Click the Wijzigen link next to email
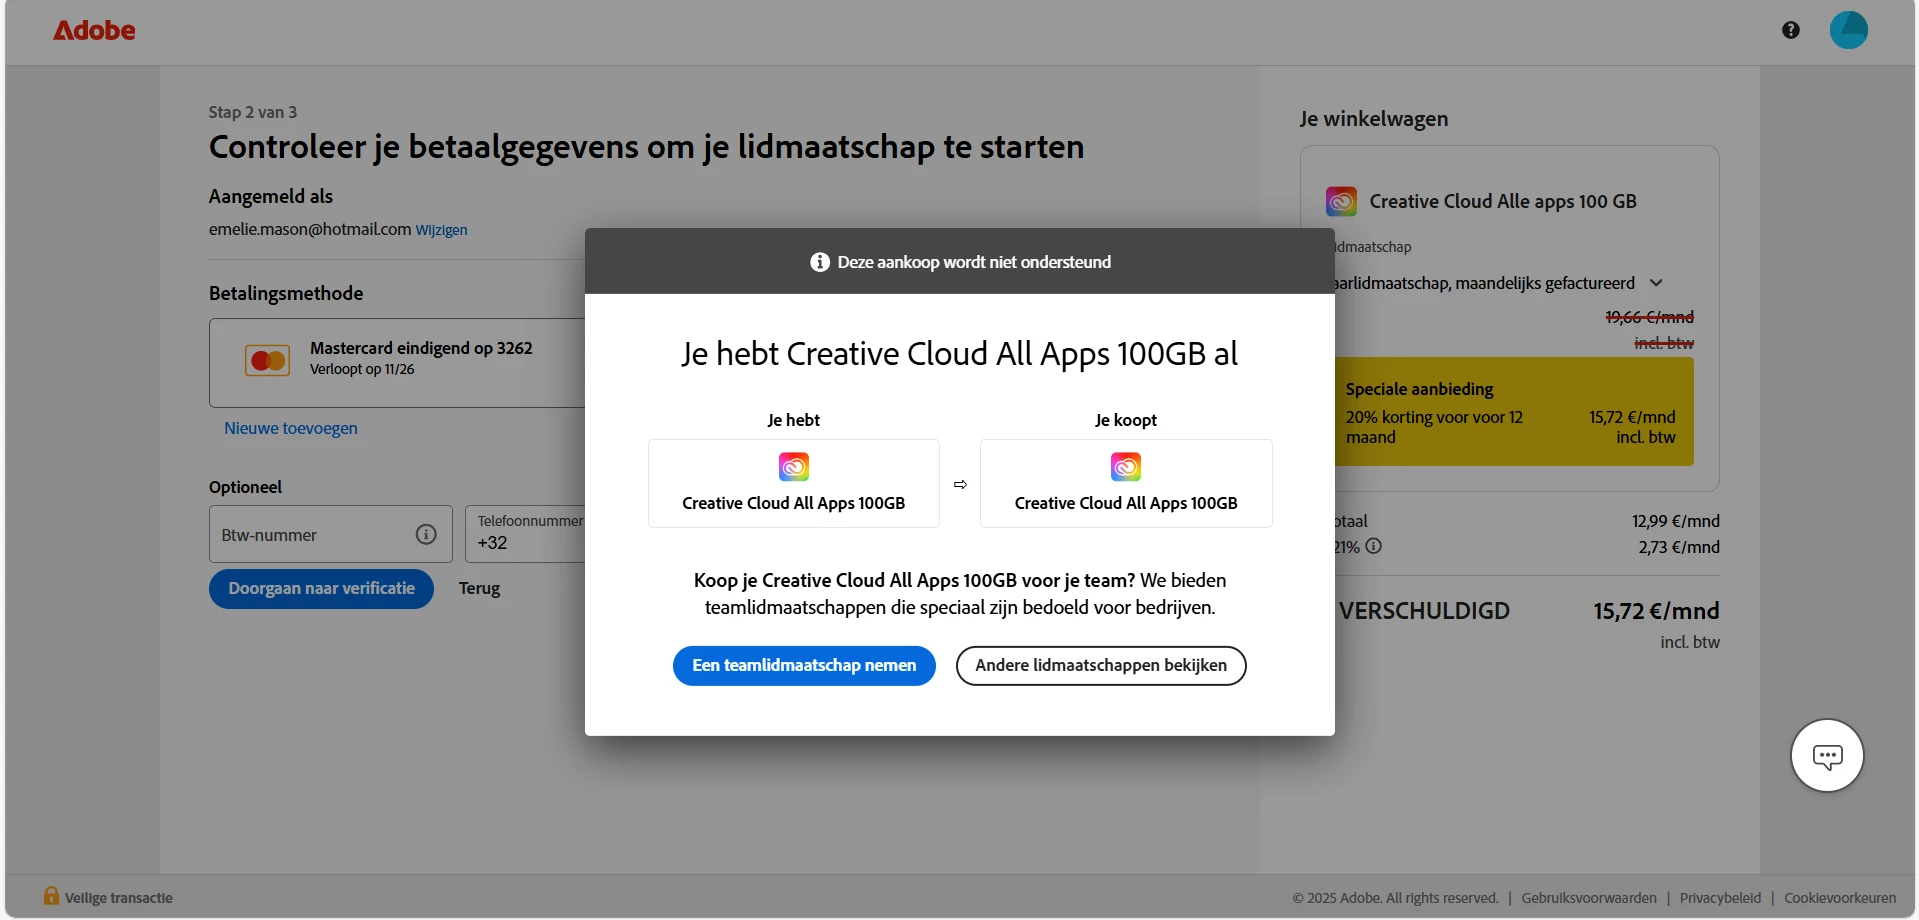This screenshot has width=1919, height=920. click(x=441, y=230)
